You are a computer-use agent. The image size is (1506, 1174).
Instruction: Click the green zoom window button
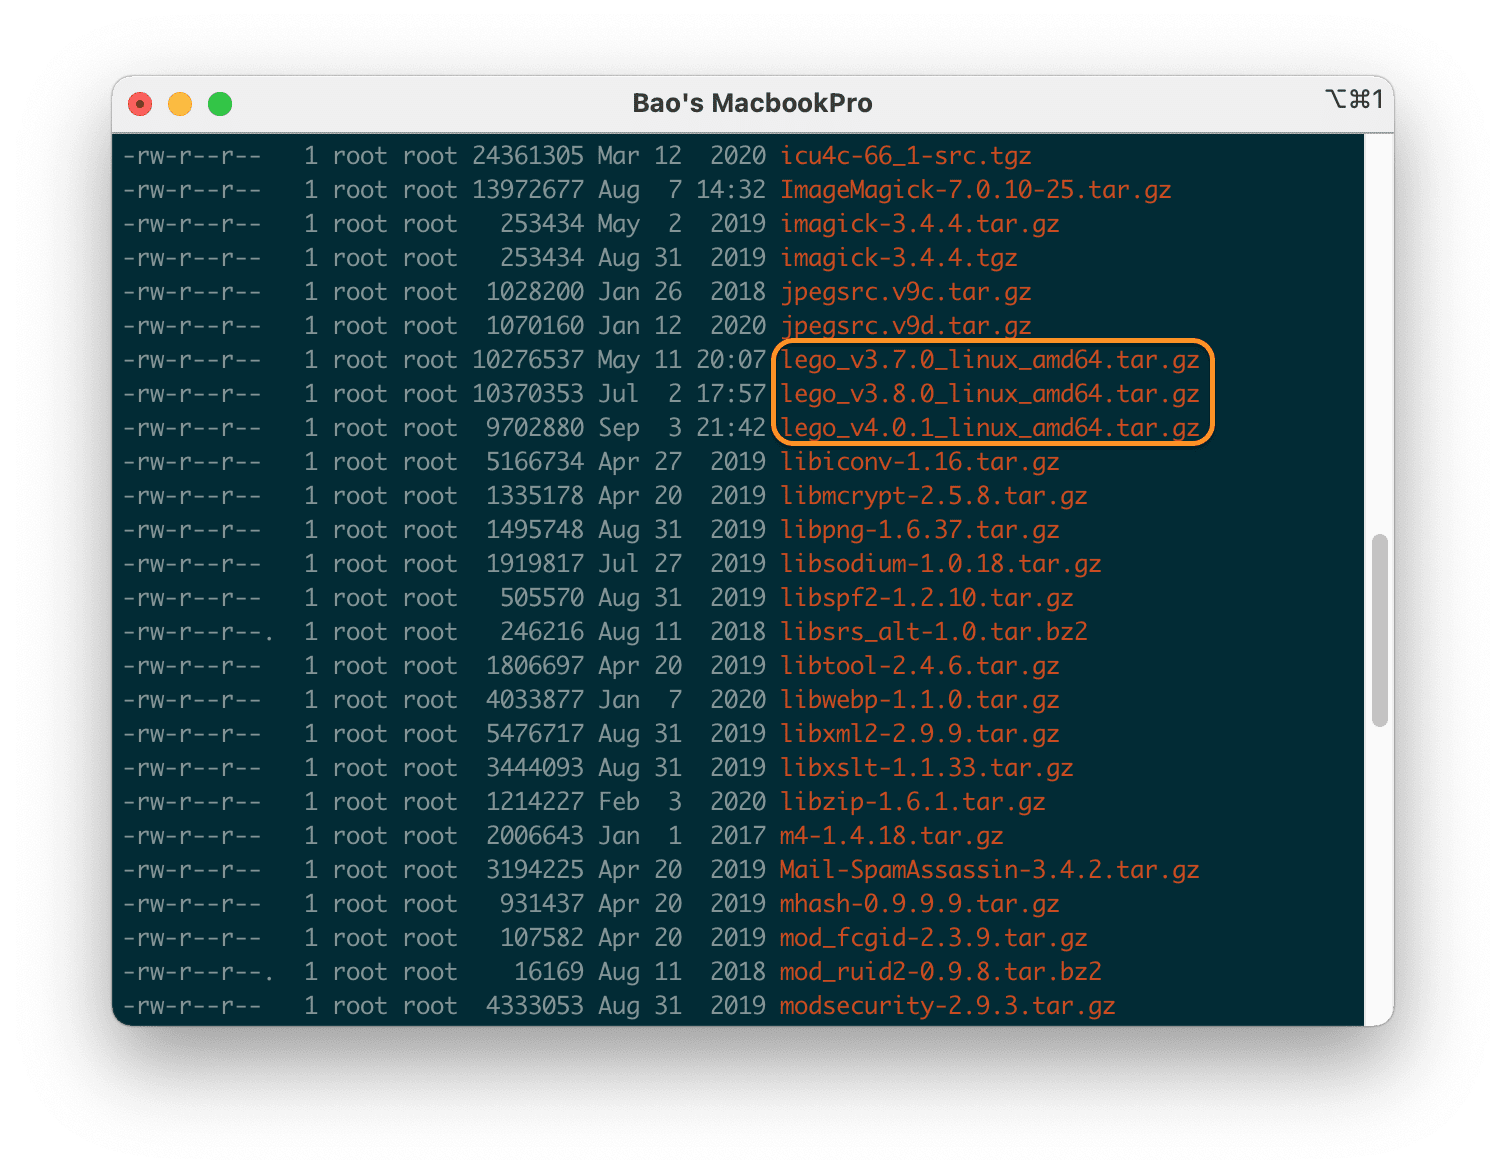coord(219,103)
